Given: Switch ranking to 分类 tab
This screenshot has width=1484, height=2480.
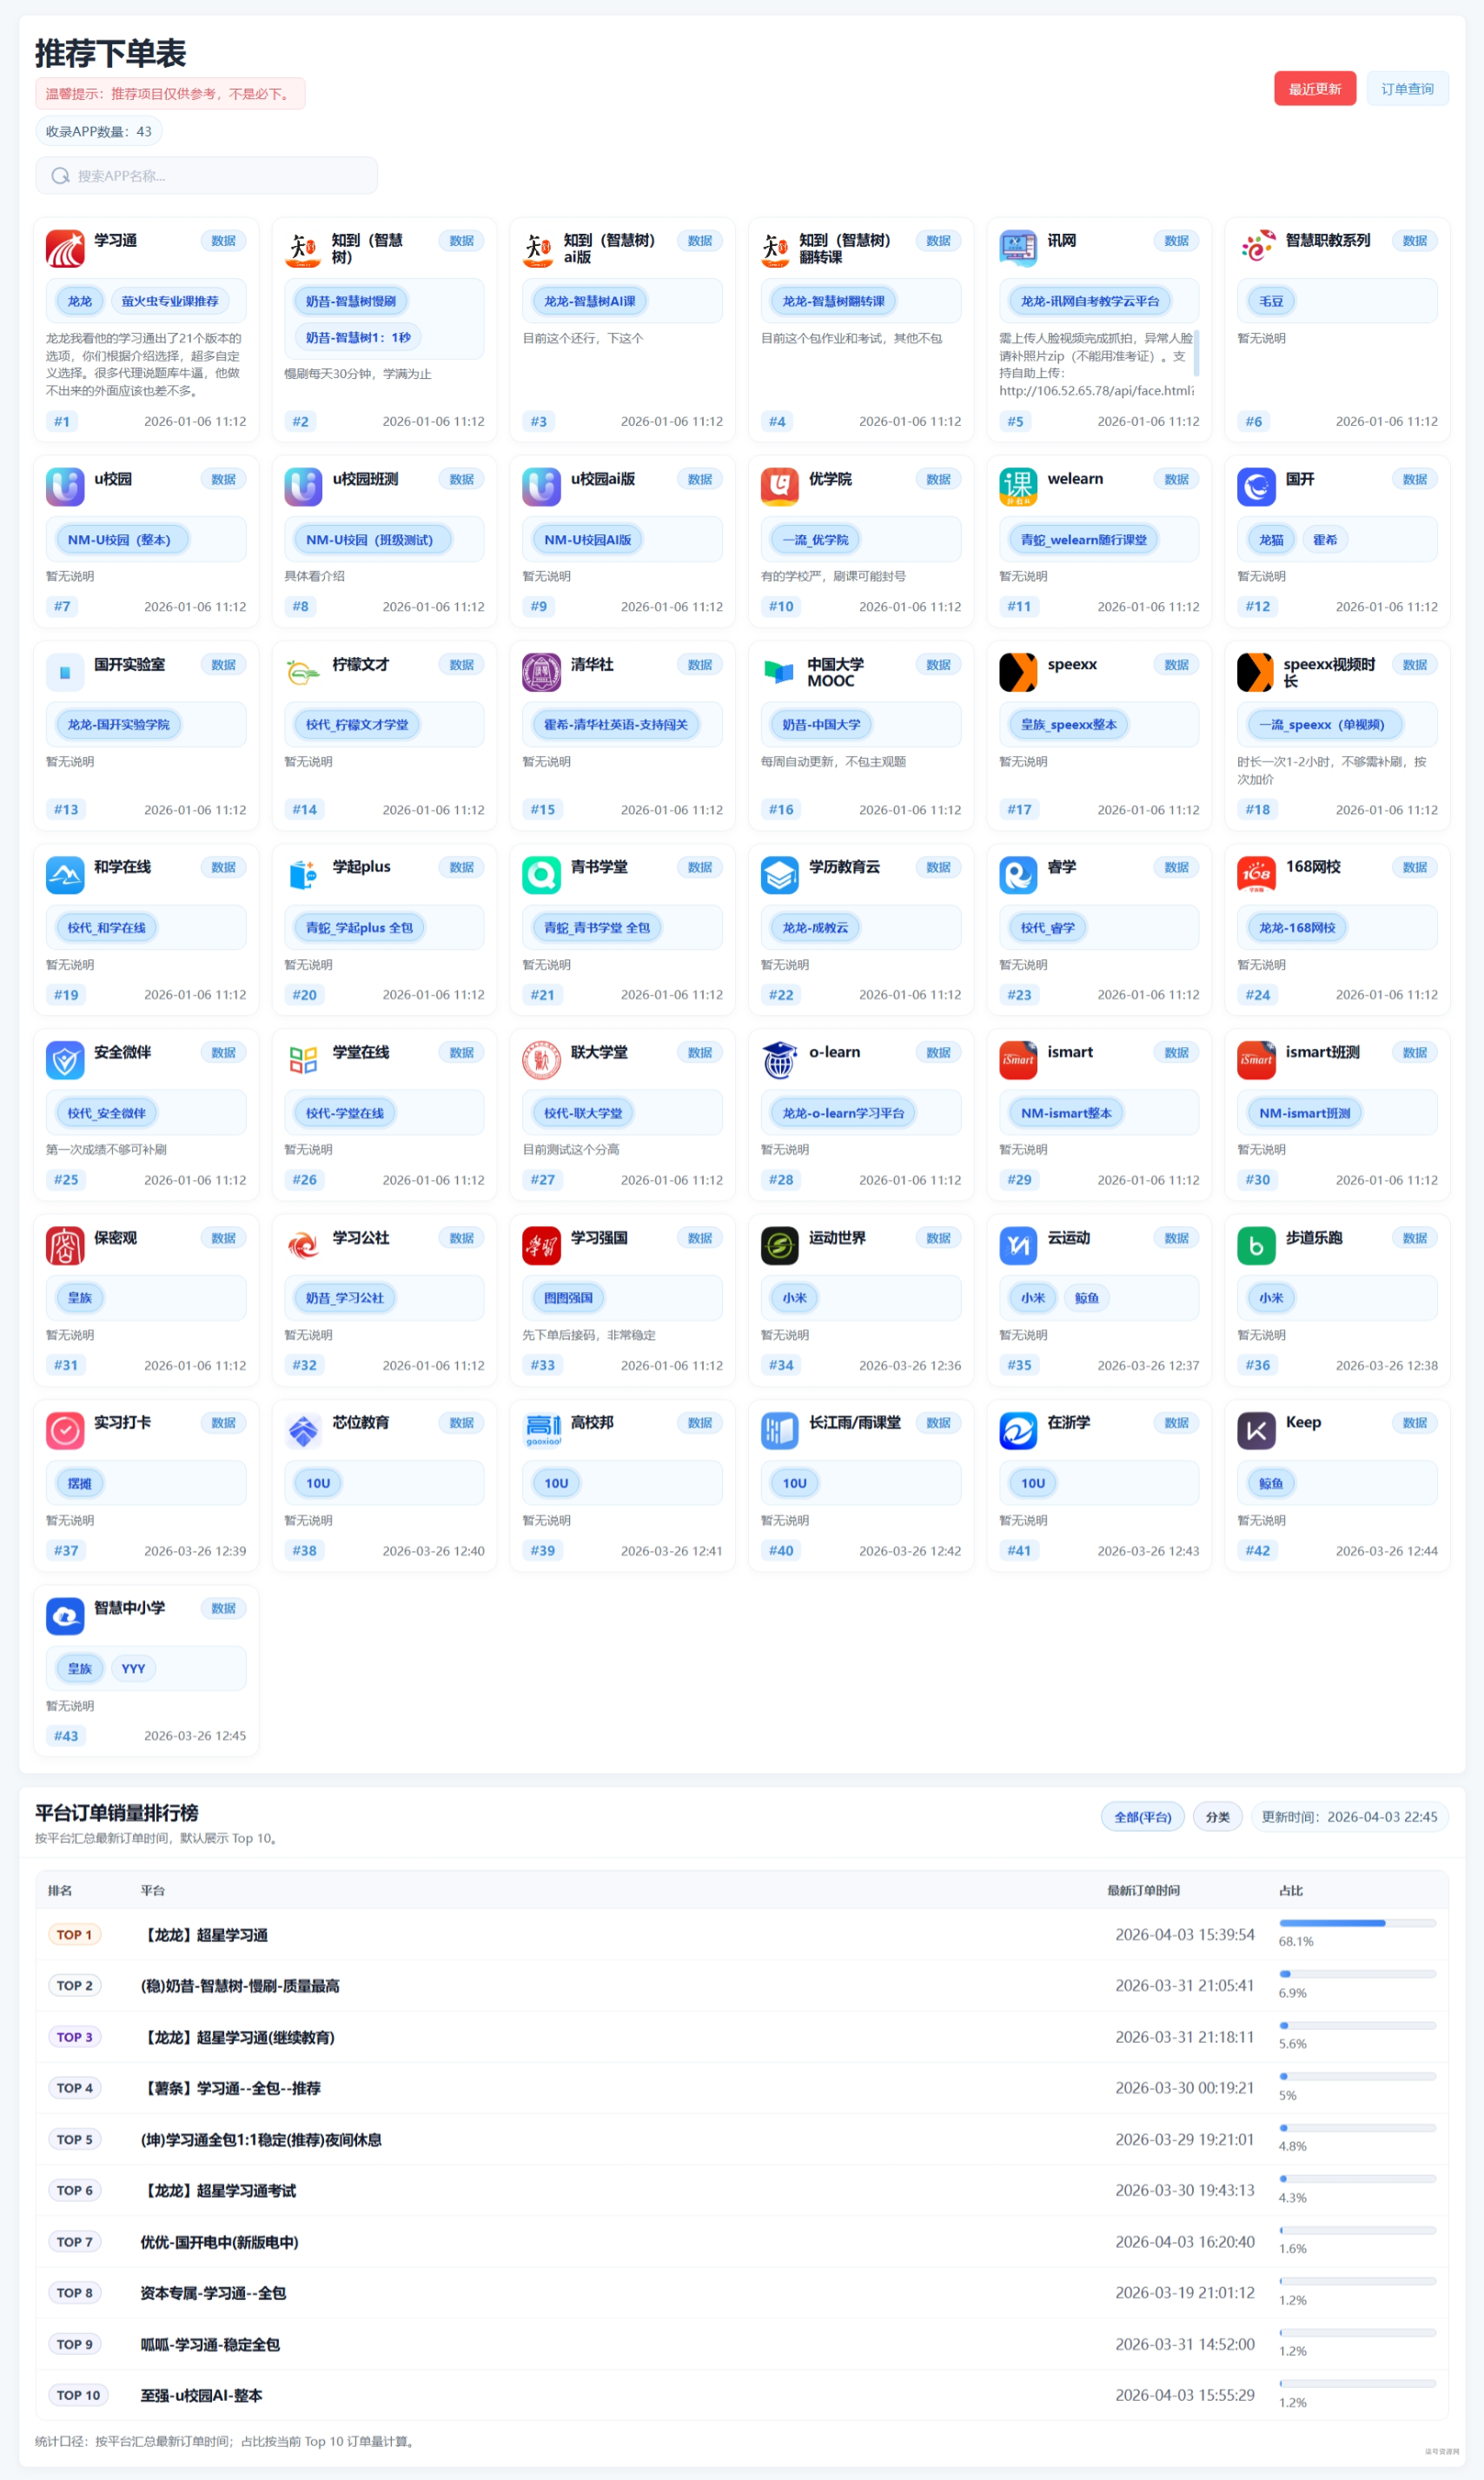Looking at the screenshot, I should point(1217,1817).
